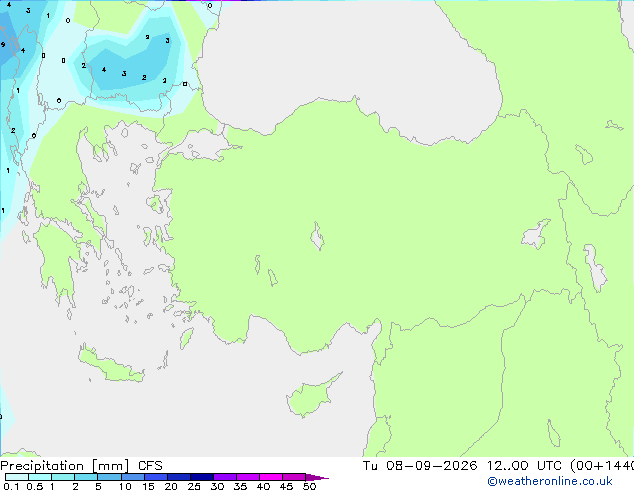The height and width of the screenshot is (490, 634).
Task: Pick the 10–15 mm legend swatch
Action: tap(133, 477)
